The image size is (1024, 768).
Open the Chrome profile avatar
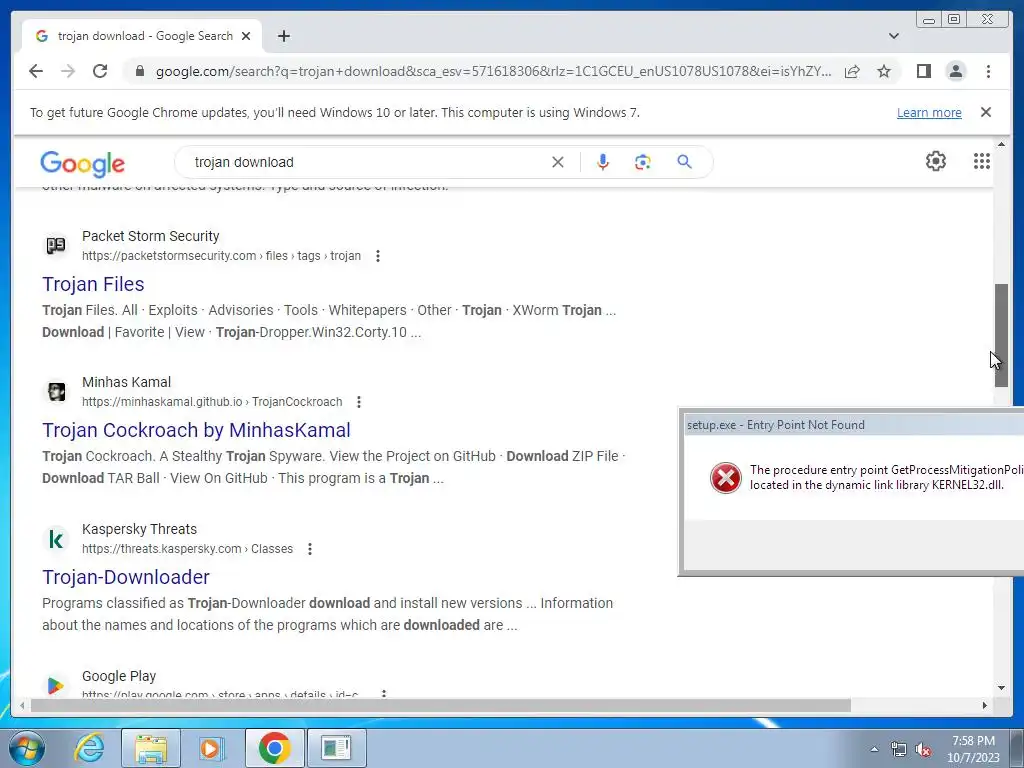[955, 71]
